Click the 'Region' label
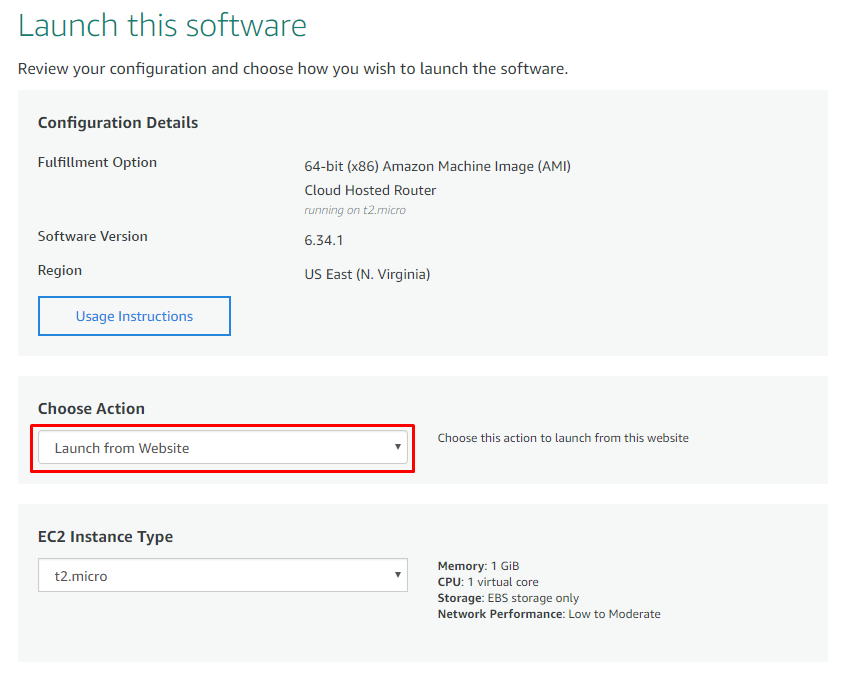The image size is (841, 675). [x=60, y=271]
